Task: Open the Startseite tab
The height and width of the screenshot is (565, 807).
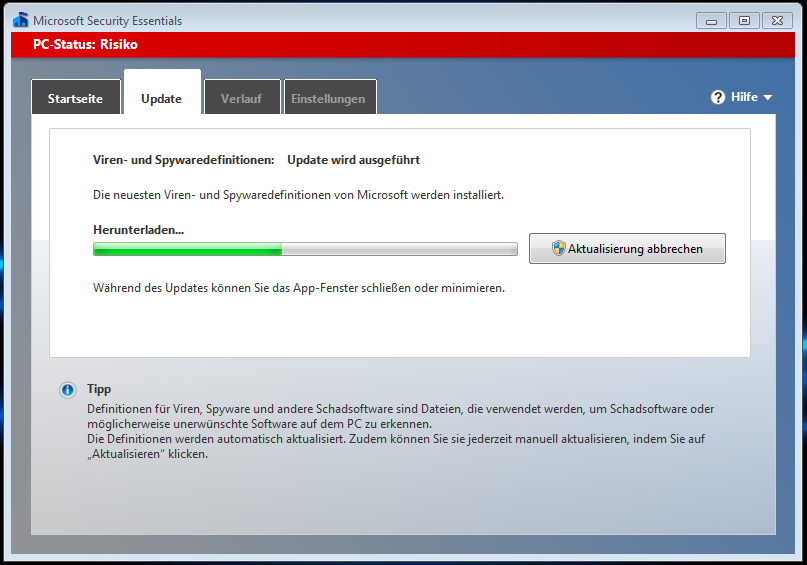Action: point(76,97)
